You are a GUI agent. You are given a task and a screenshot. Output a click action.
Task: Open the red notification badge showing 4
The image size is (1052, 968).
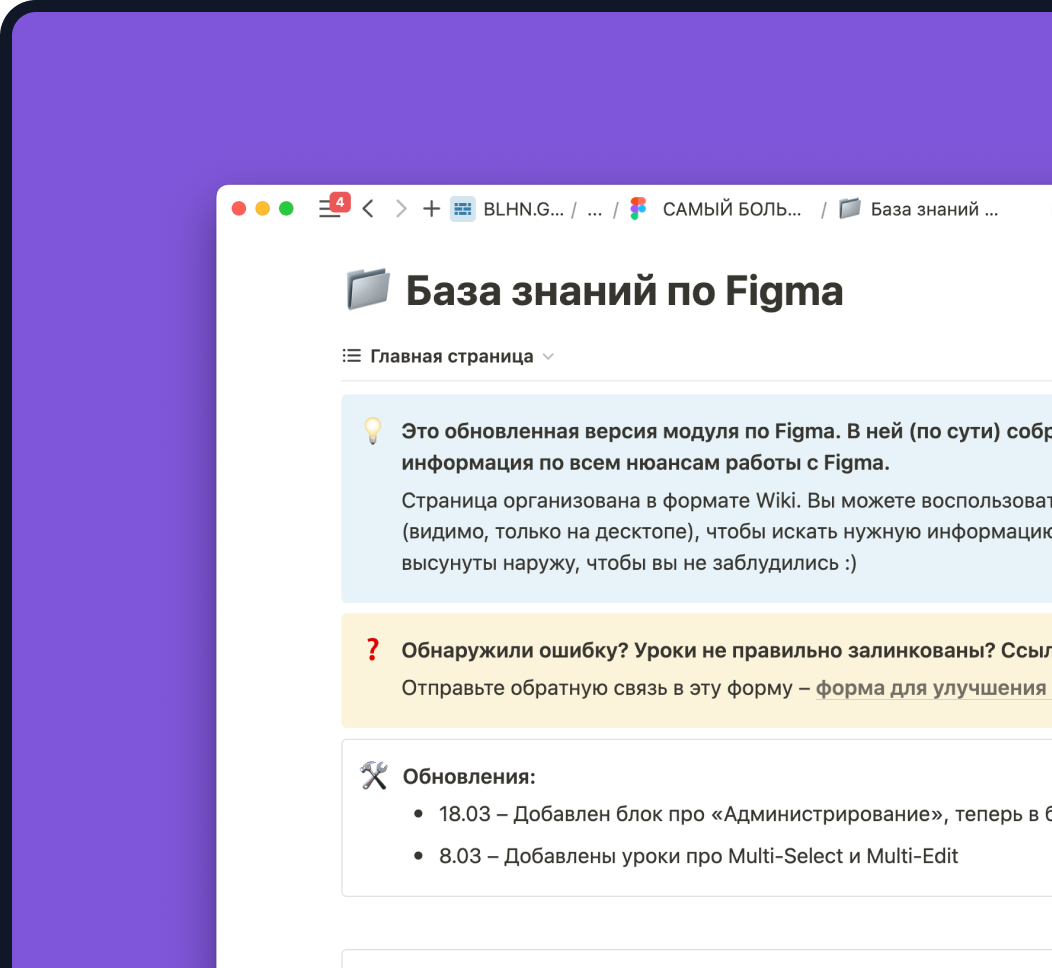(340, 201)
